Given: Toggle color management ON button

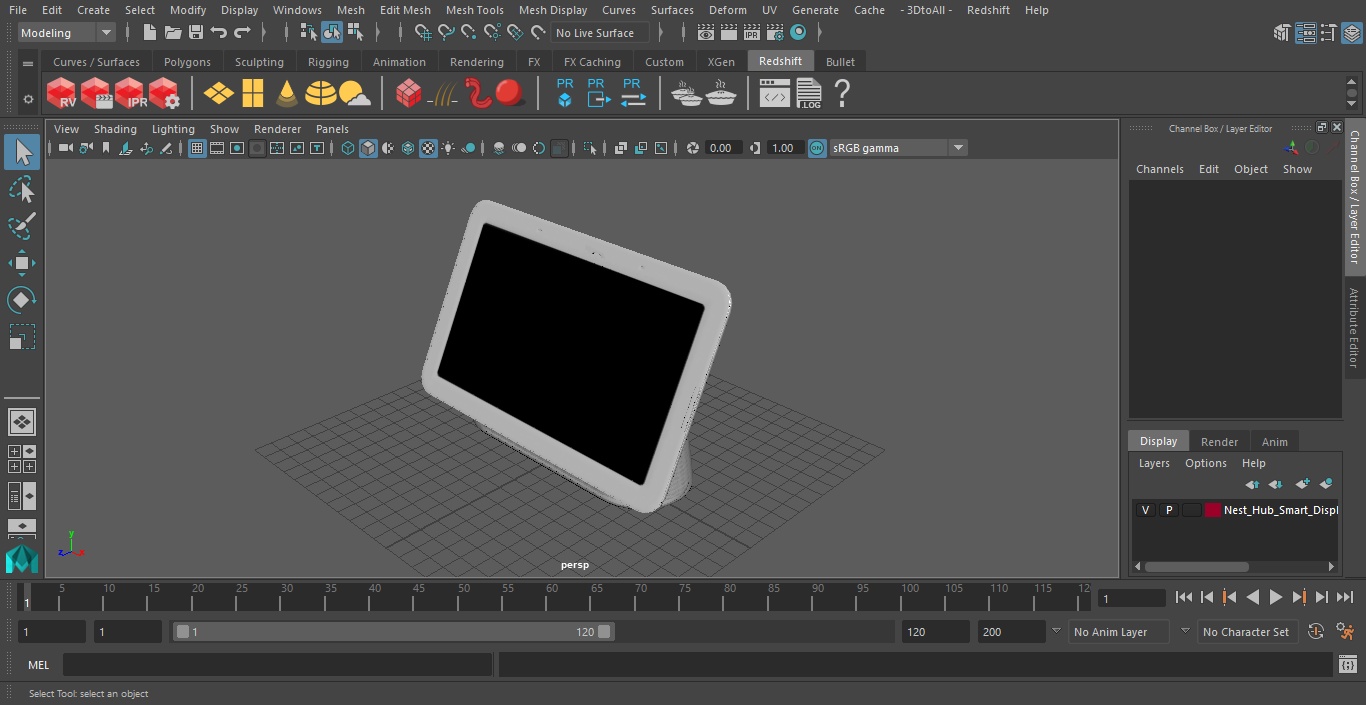Looking at the screenshot, I should point(817,148).
